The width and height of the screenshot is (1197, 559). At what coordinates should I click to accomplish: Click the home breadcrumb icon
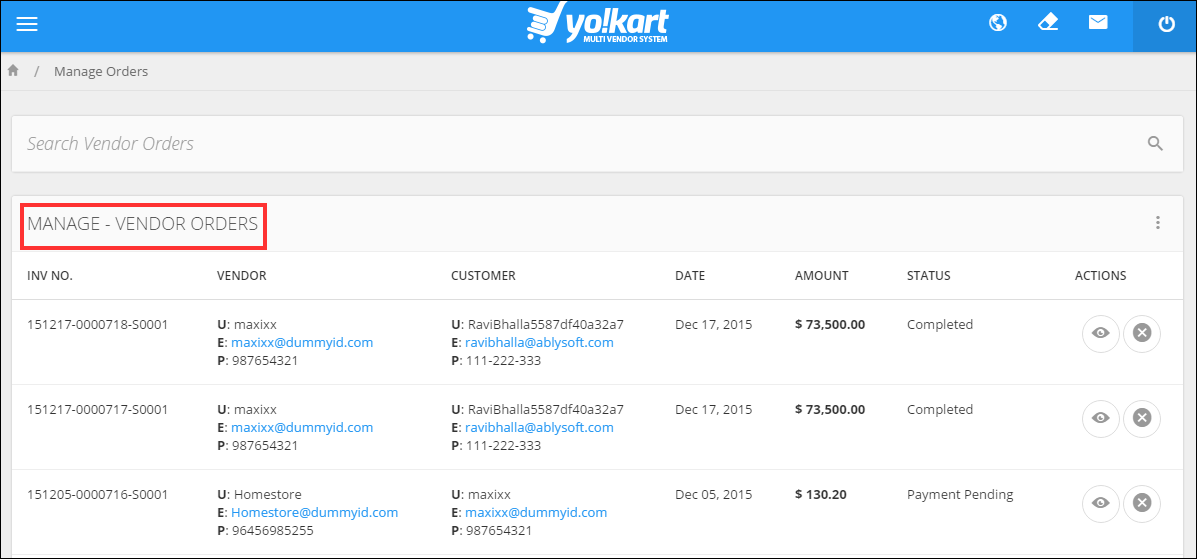point(13,71)
